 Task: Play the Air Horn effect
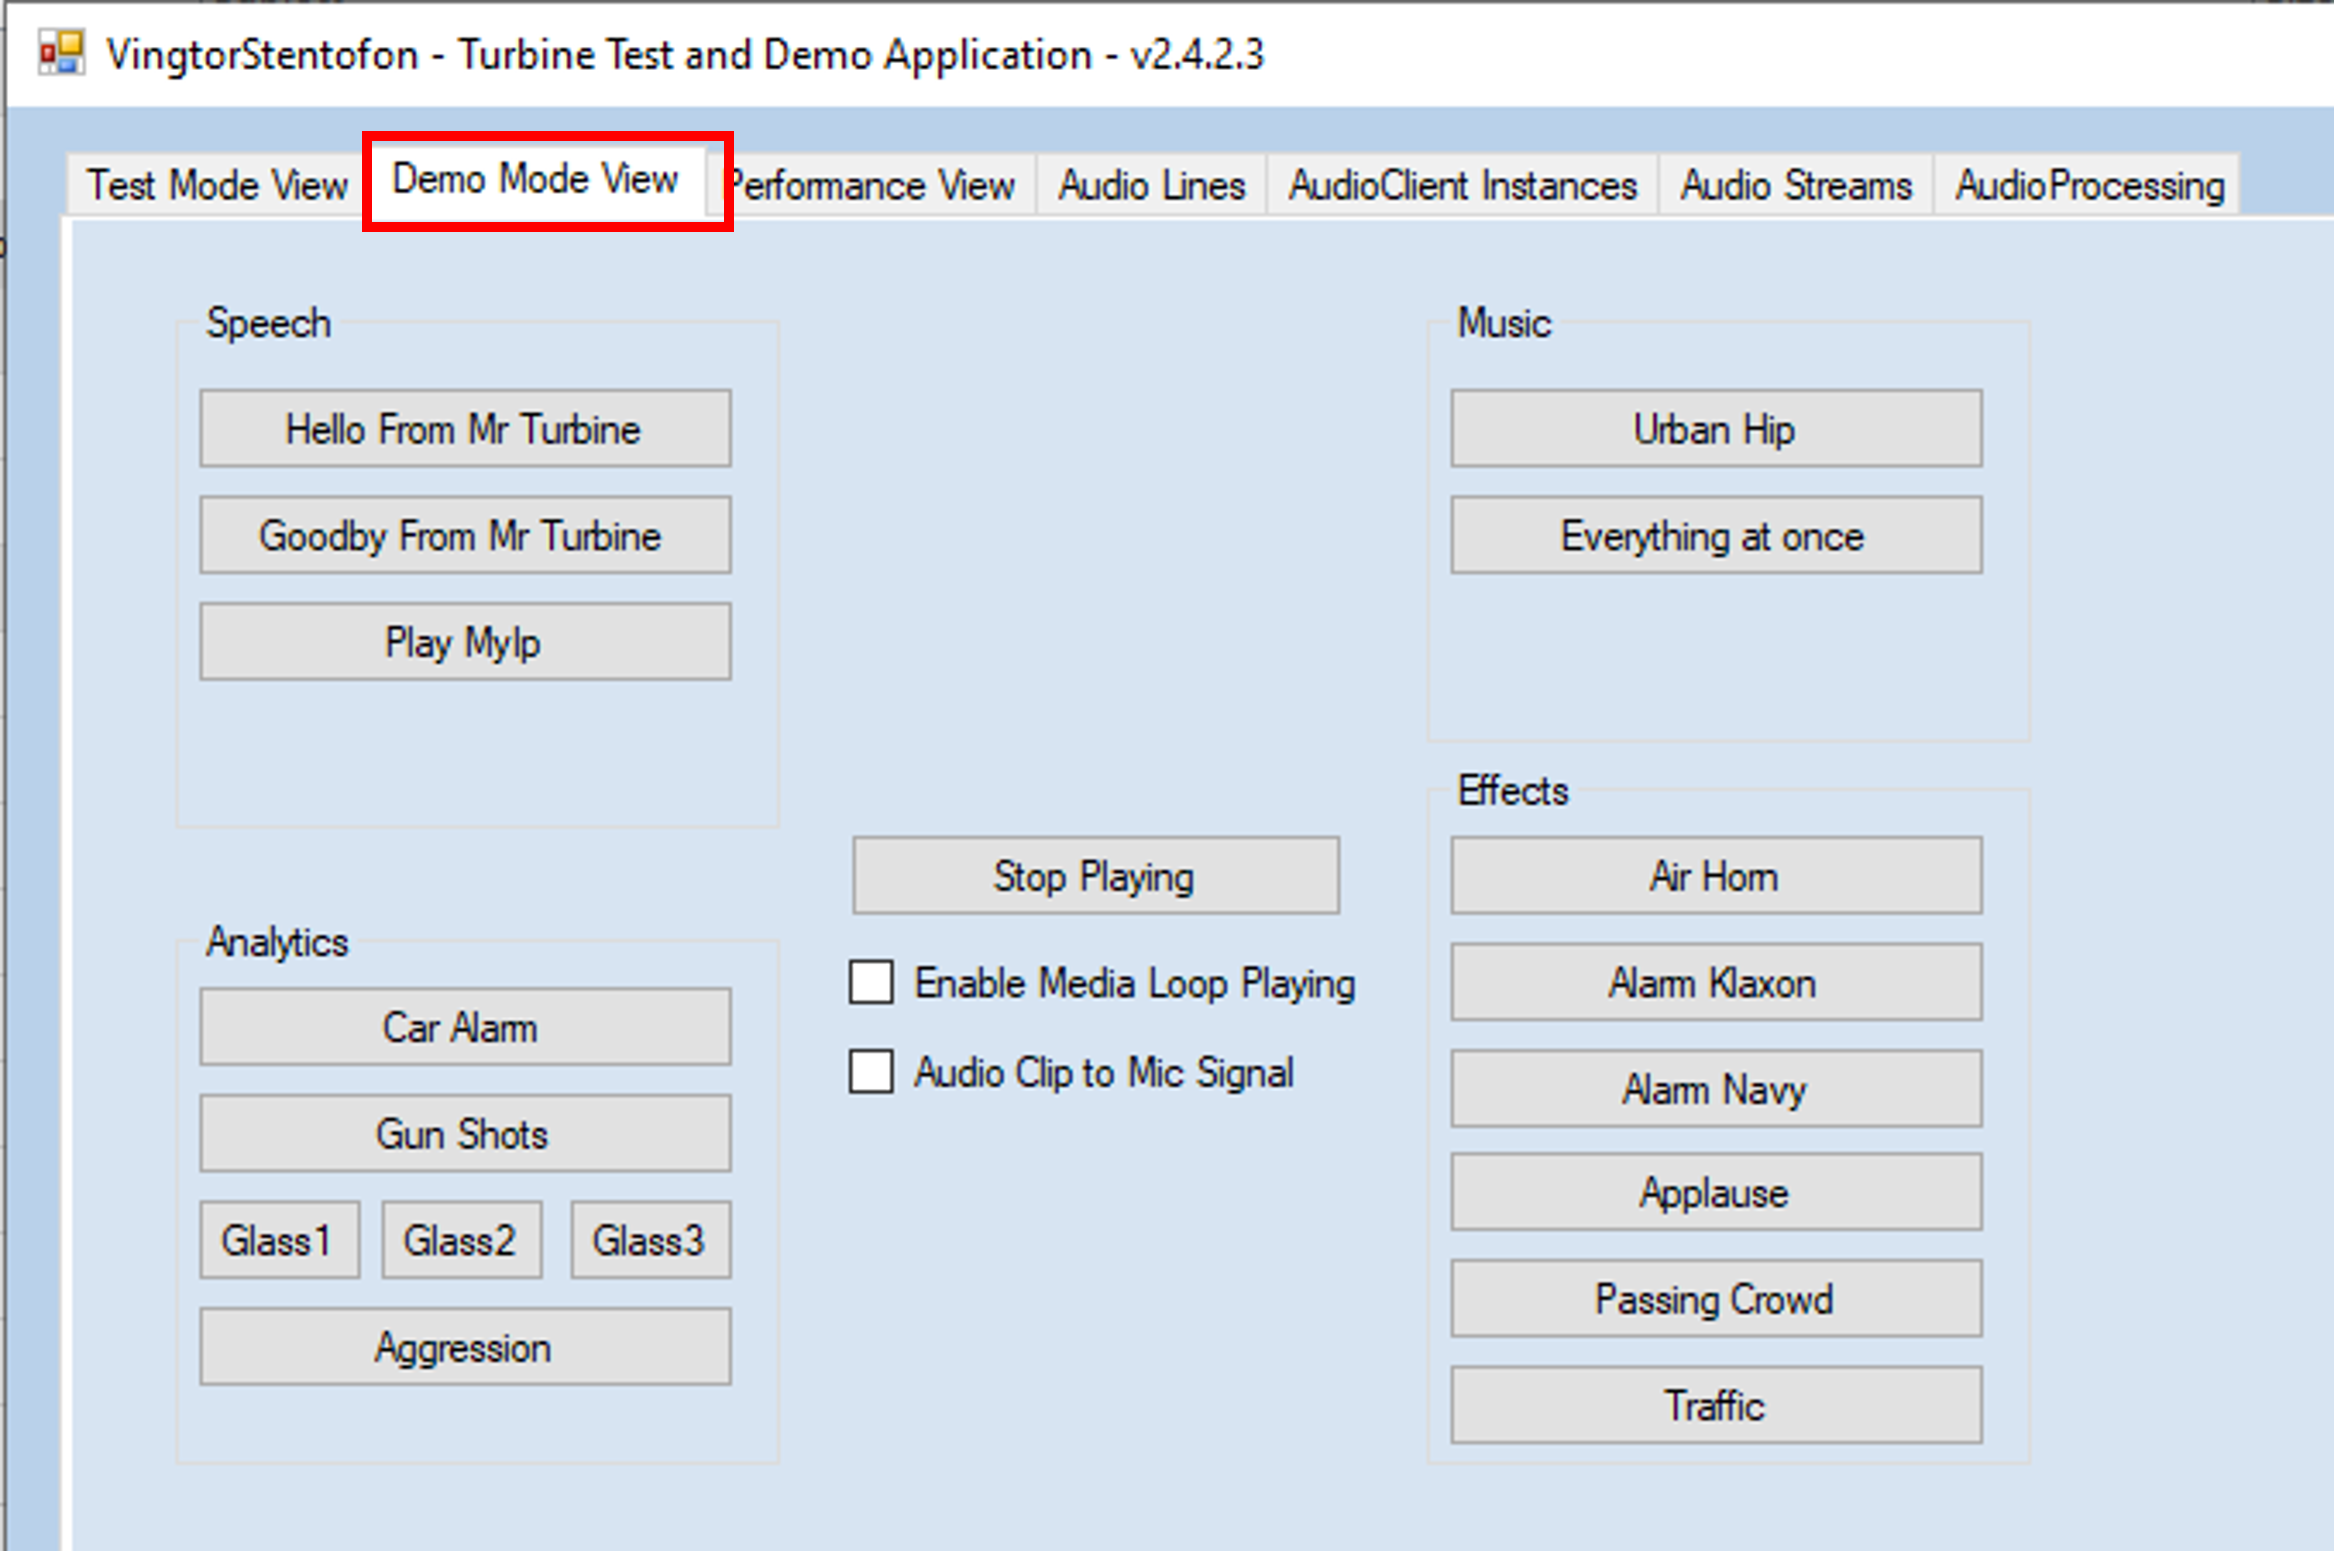pos(1715,876)
